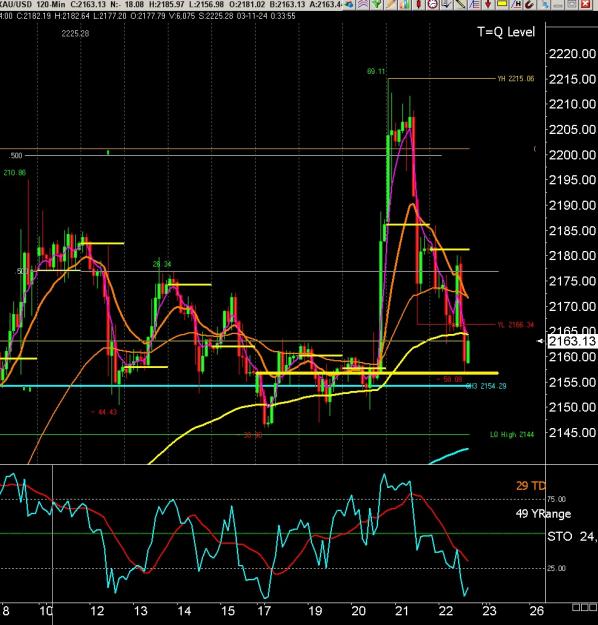Close the chart window with red X
The height and width of the screenshot is (625, 598).
pyautogui.click(x=586, y=4)
